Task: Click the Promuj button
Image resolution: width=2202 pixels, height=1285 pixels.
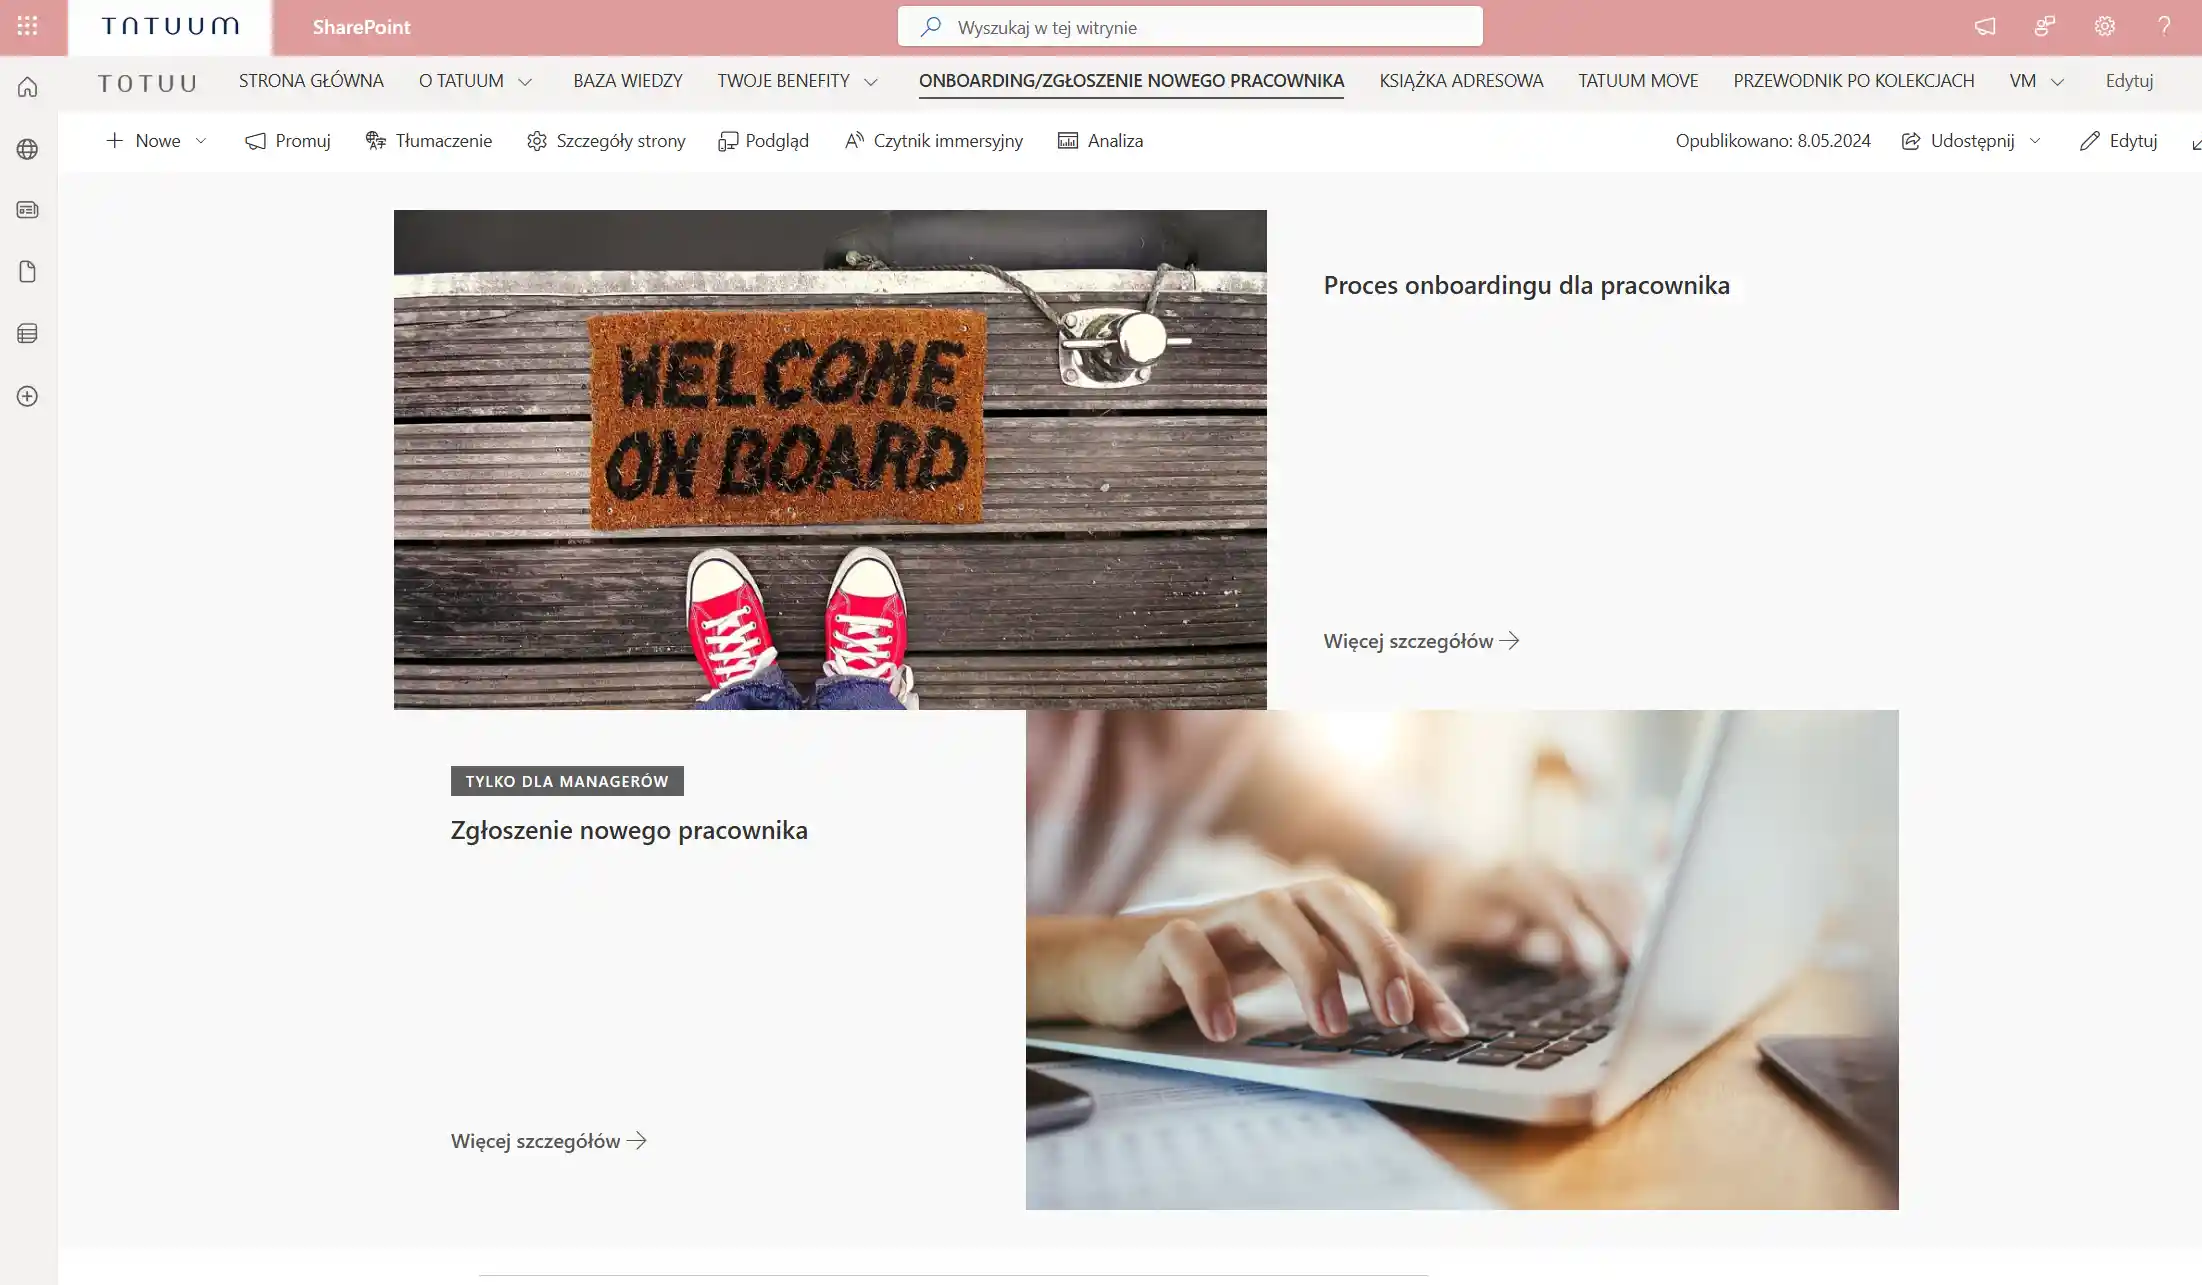Action: (288, 141)
